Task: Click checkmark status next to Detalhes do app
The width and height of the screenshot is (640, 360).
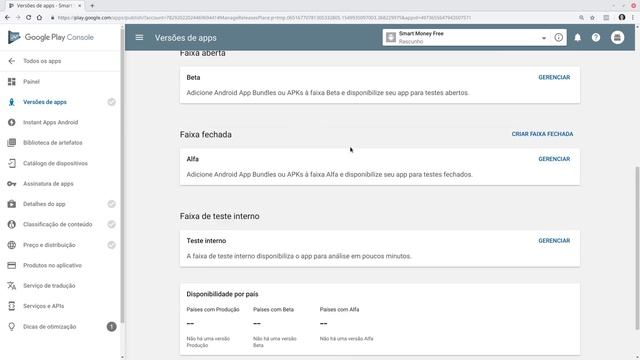Action: pyautogui.click(x=111, y=204)
